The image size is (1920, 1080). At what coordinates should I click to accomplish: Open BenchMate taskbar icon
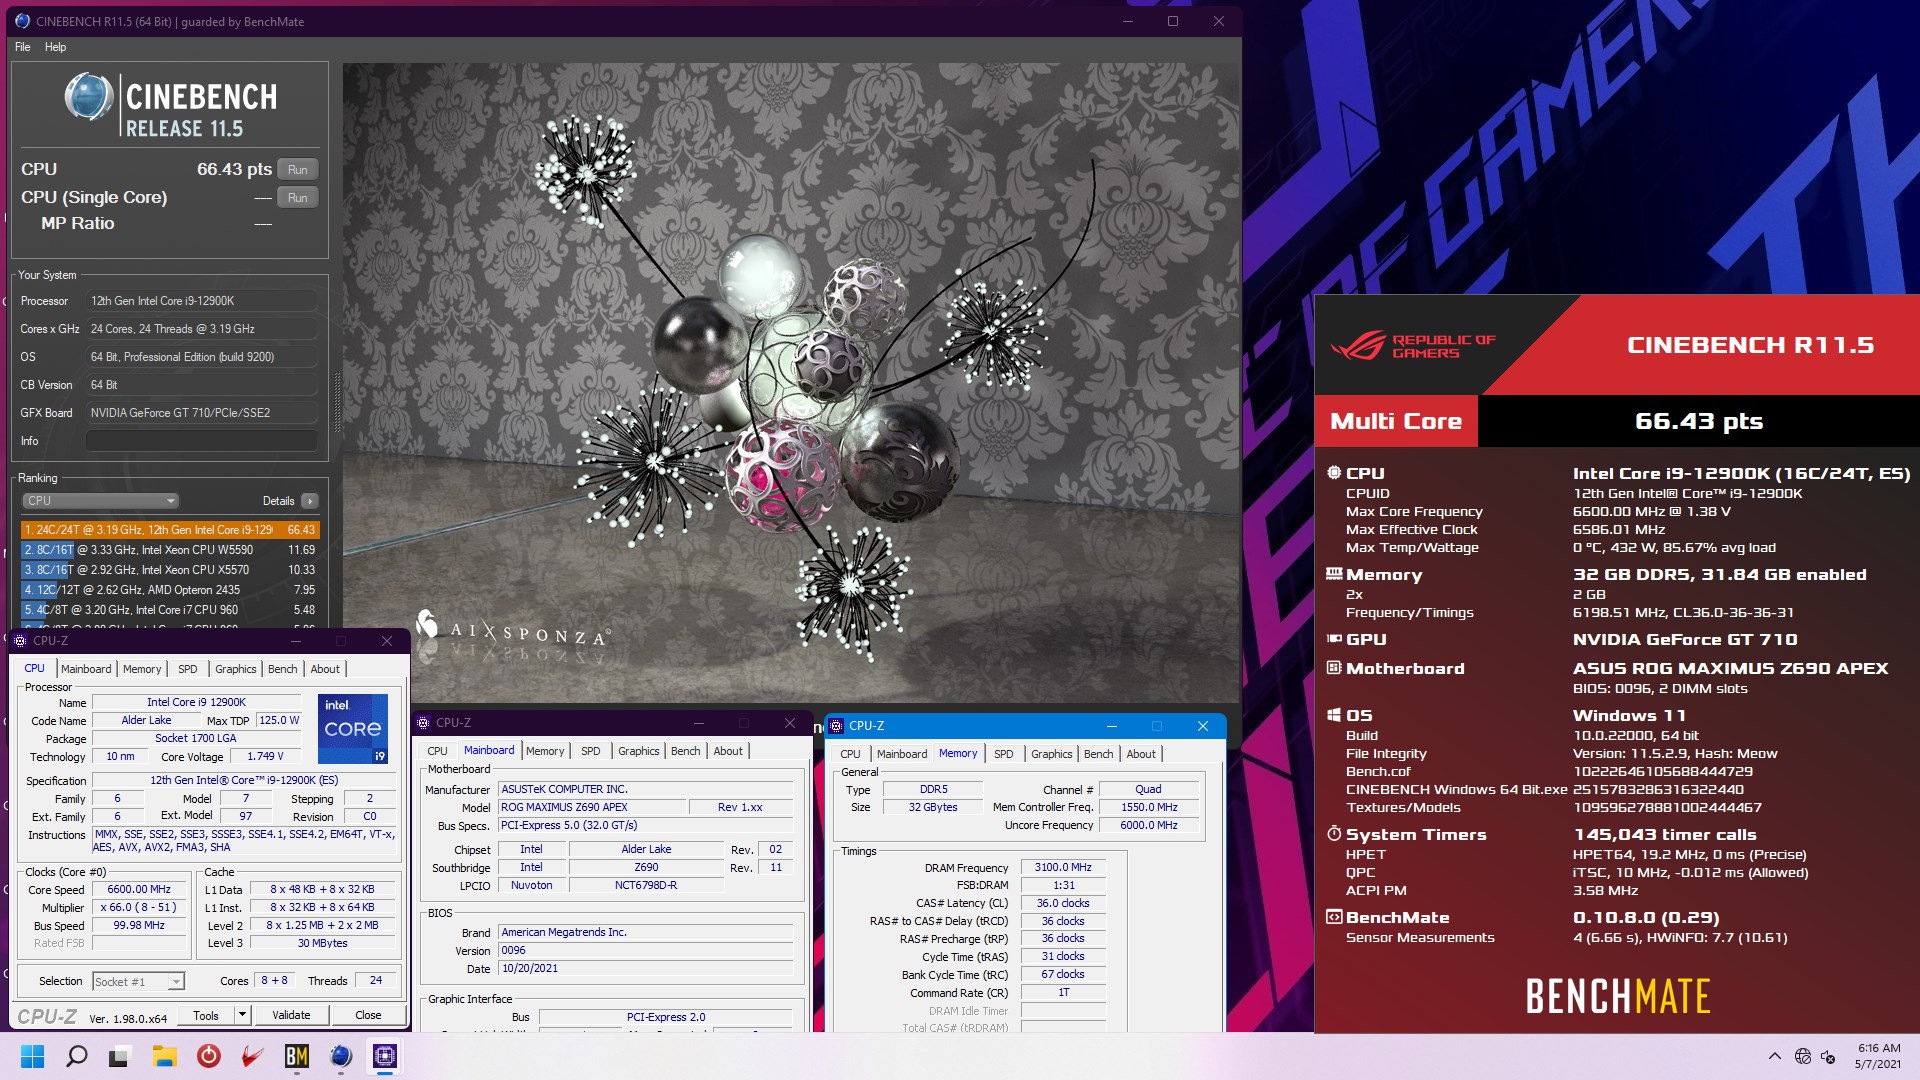(x=296, y=1056)
